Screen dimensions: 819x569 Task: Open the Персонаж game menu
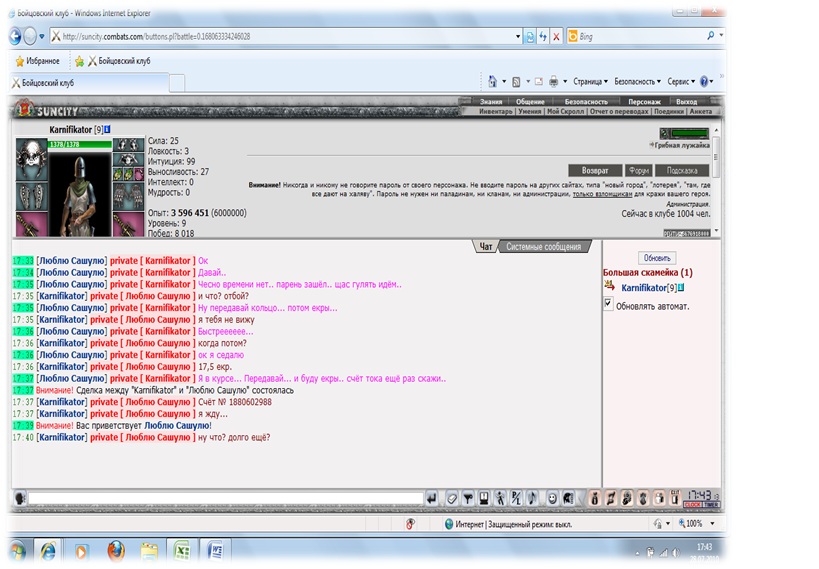click(x=644, y=102)
